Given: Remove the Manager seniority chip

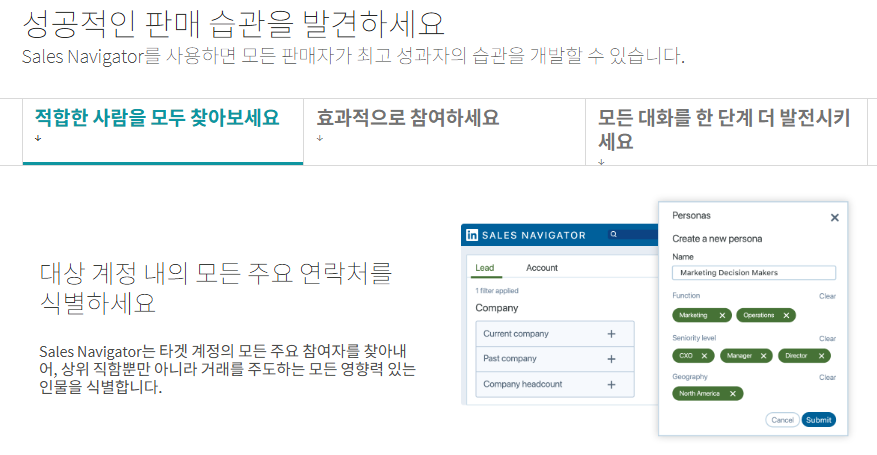Looking at the screenshot, I should 763,356.
